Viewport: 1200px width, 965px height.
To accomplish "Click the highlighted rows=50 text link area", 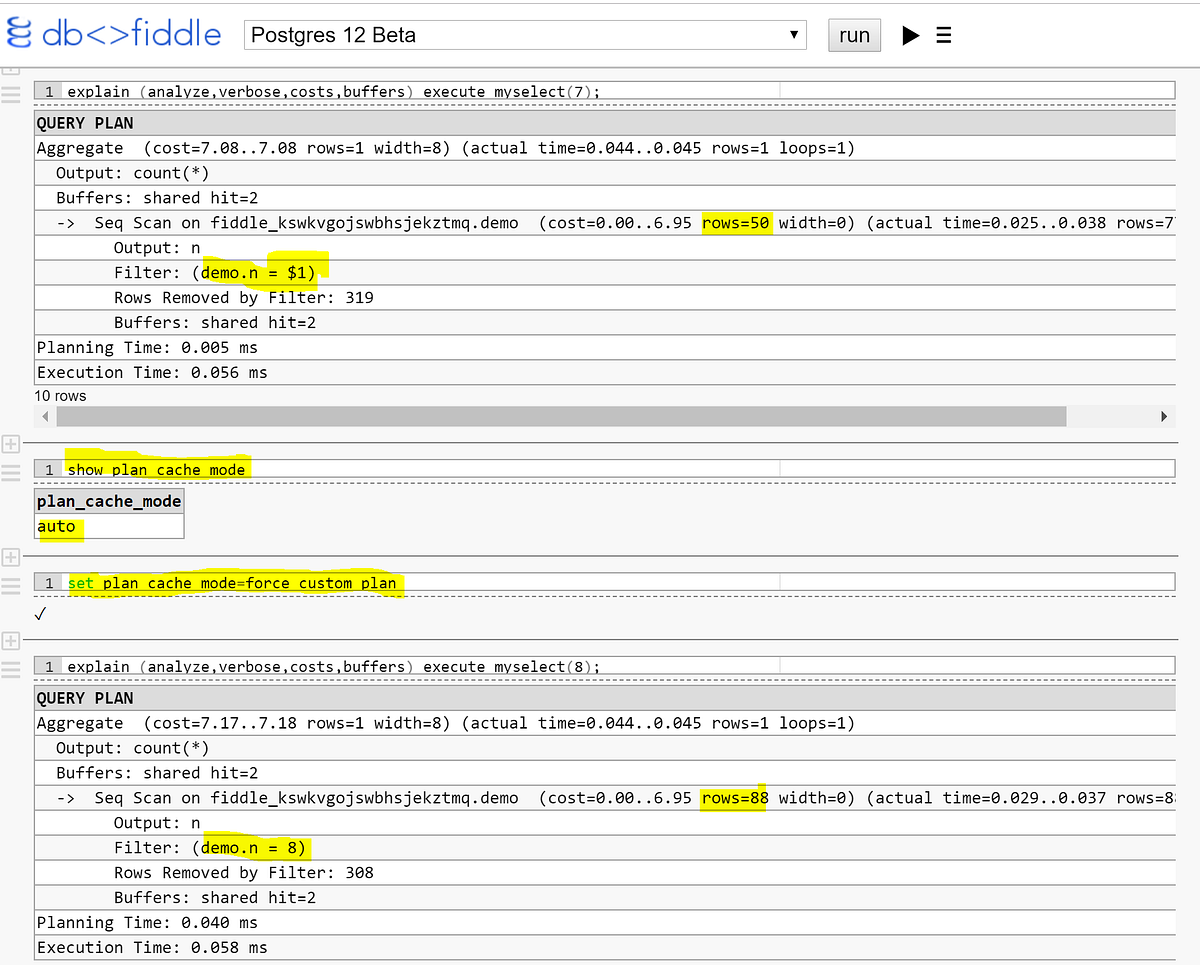I will [736, 222].
